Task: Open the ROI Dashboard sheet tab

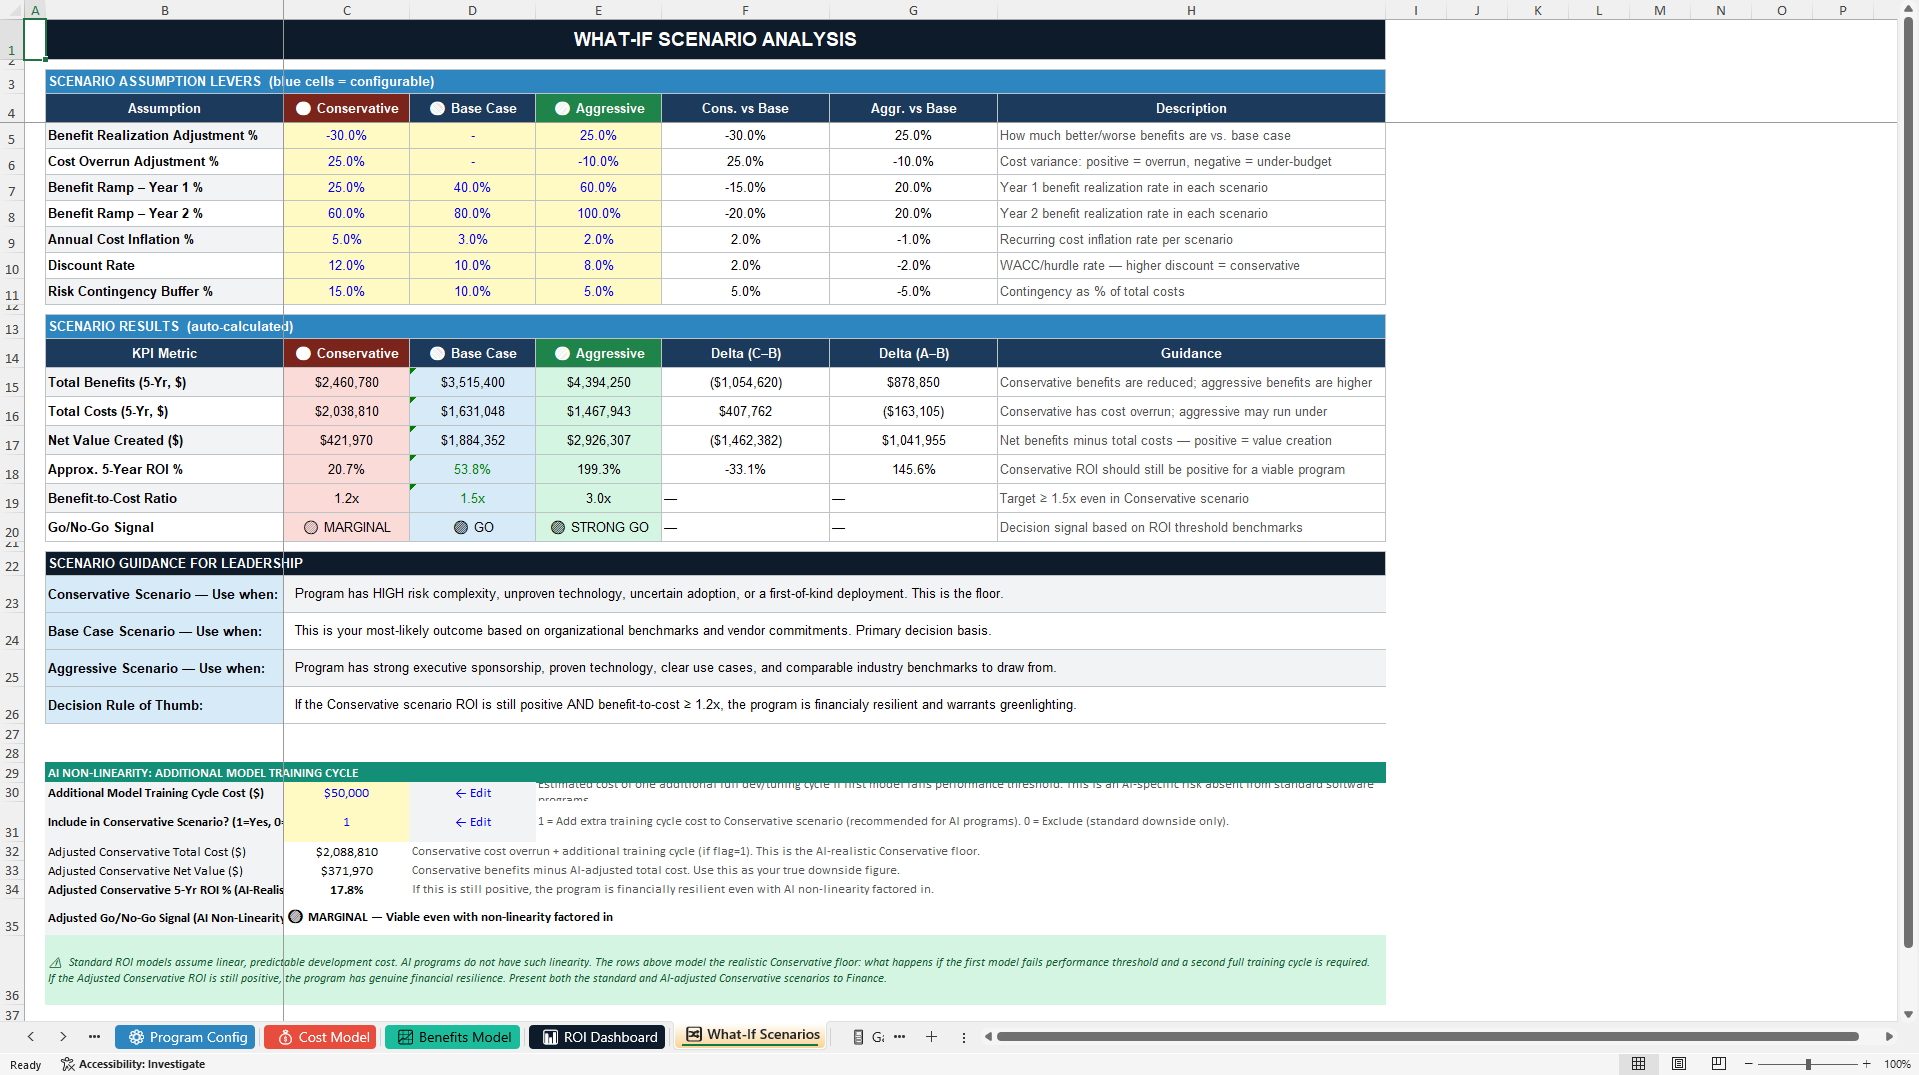Action: [598, 1037]
